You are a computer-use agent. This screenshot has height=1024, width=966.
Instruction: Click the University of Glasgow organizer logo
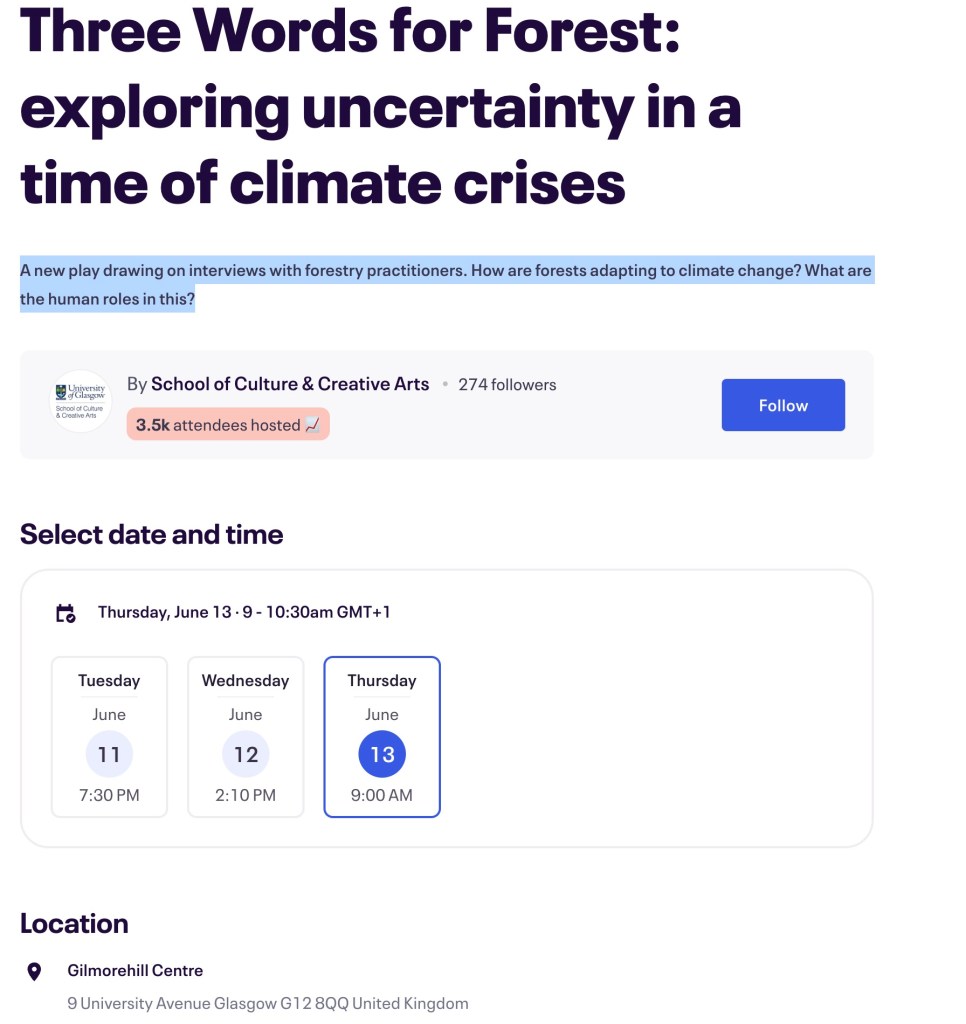pos(81,402)
